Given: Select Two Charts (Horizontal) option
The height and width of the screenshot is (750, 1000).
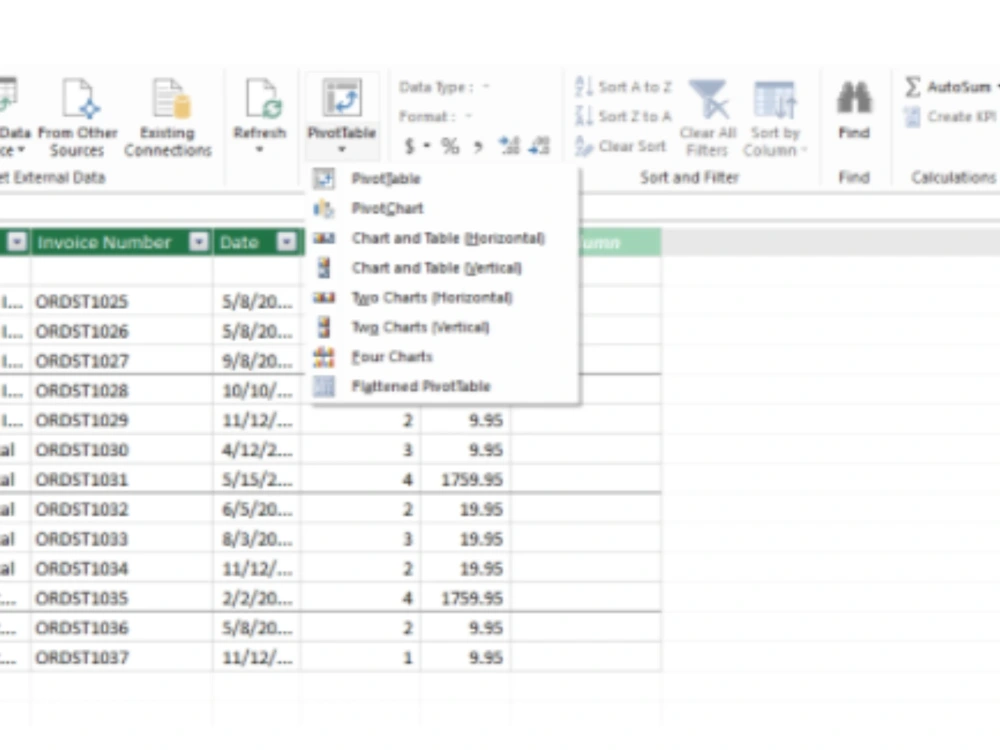Looking at the screenshot, I should pyautogui.click(x=445, y=297).
